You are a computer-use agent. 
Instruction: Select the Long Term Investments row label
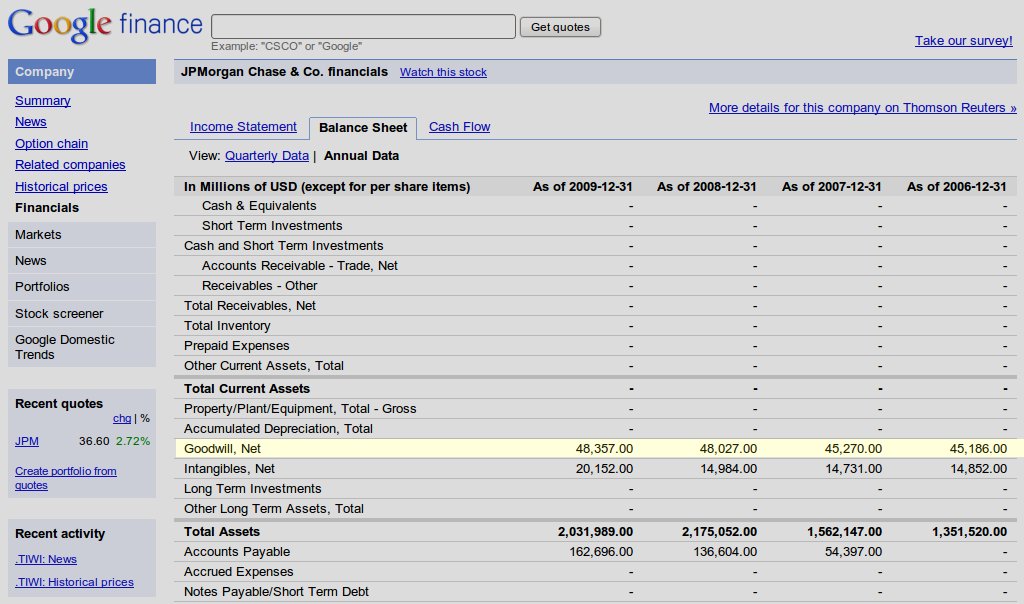(x=253, y=488)
